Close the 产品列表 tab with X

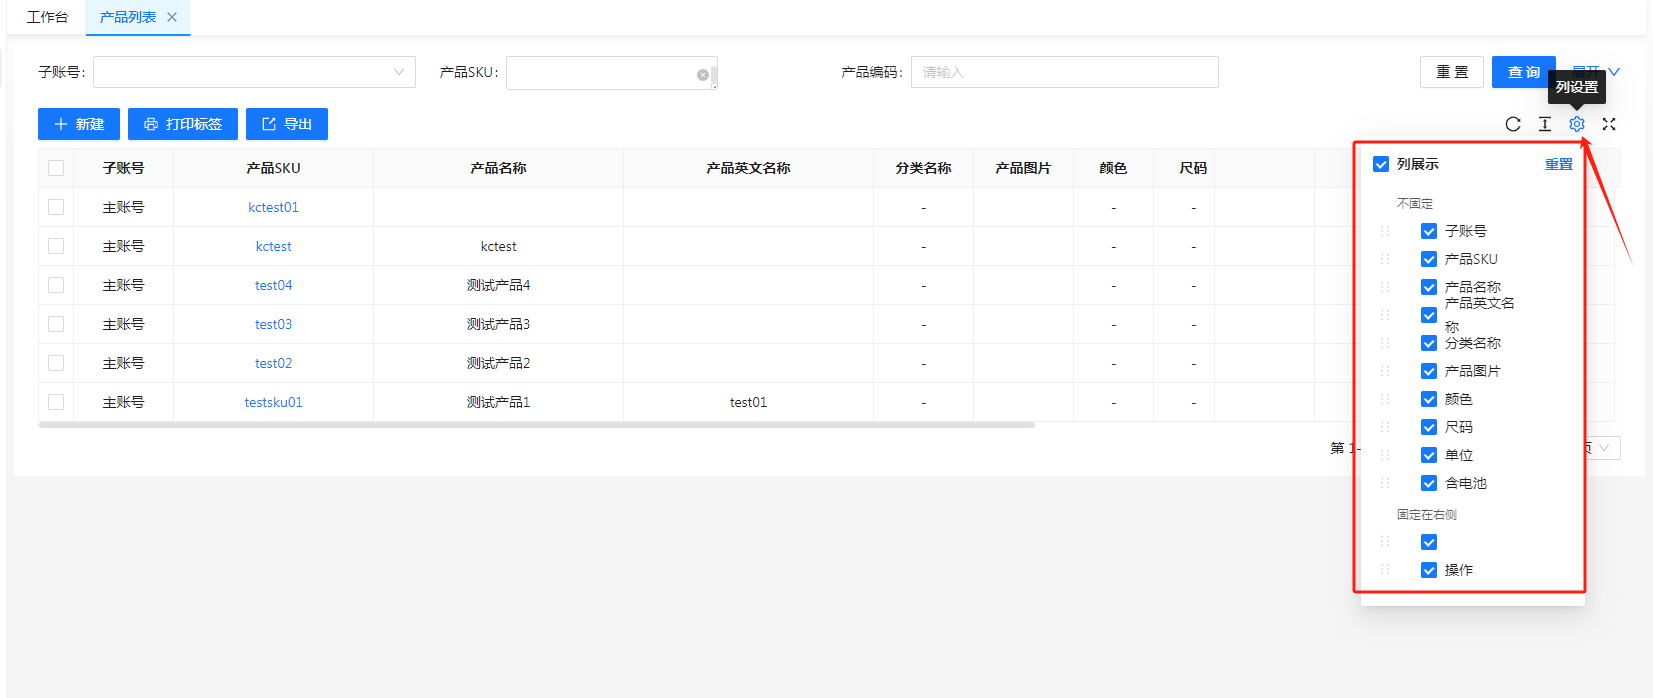172,17
